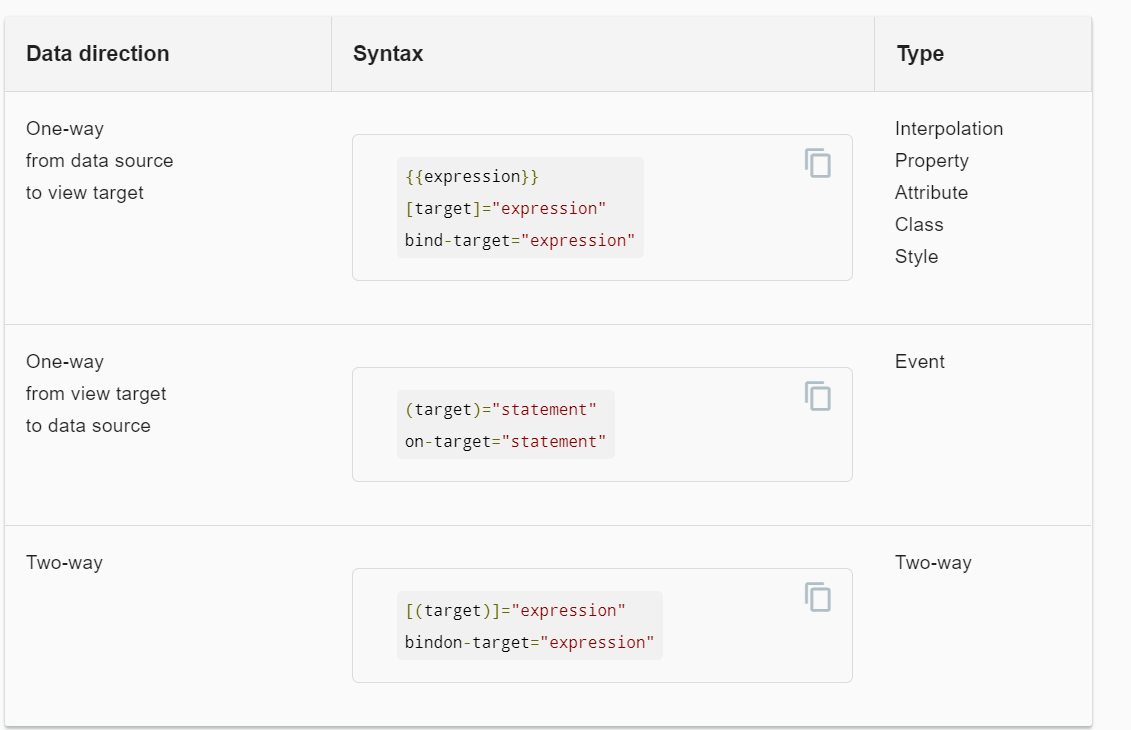The image size is (1131, 730).
Task: Click the "Interpolation" type text
Action: pyautogui.click(x=949, y=129)
